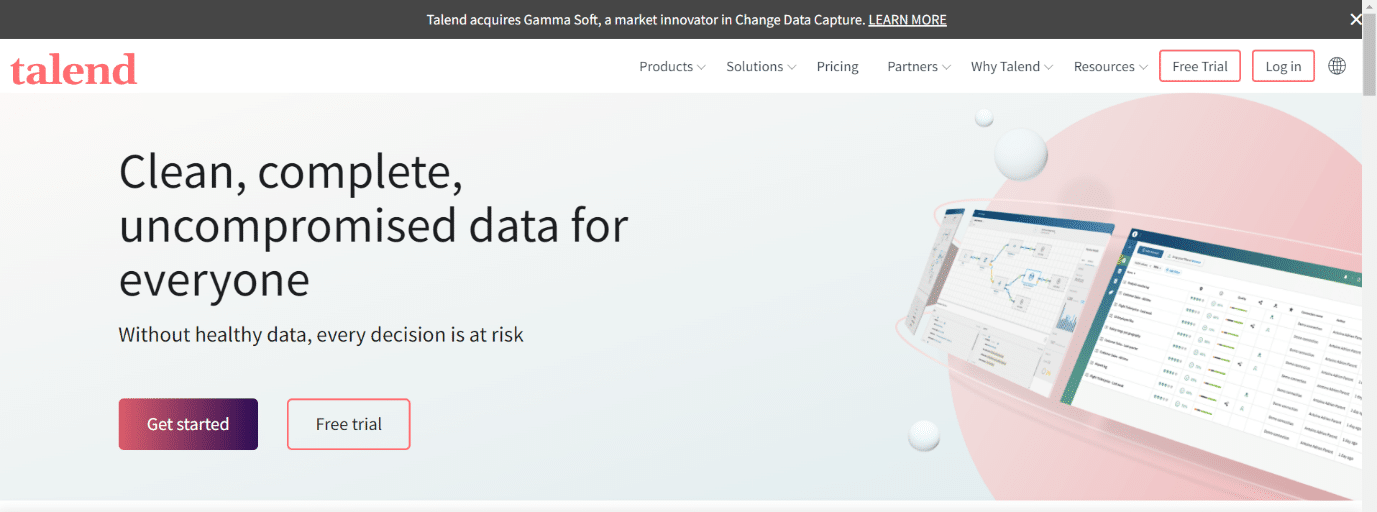Screen dimensions: 1377x512
Task: Click 'Without healthy data, every decision is at risk'
Action: (x=321, y=334)
